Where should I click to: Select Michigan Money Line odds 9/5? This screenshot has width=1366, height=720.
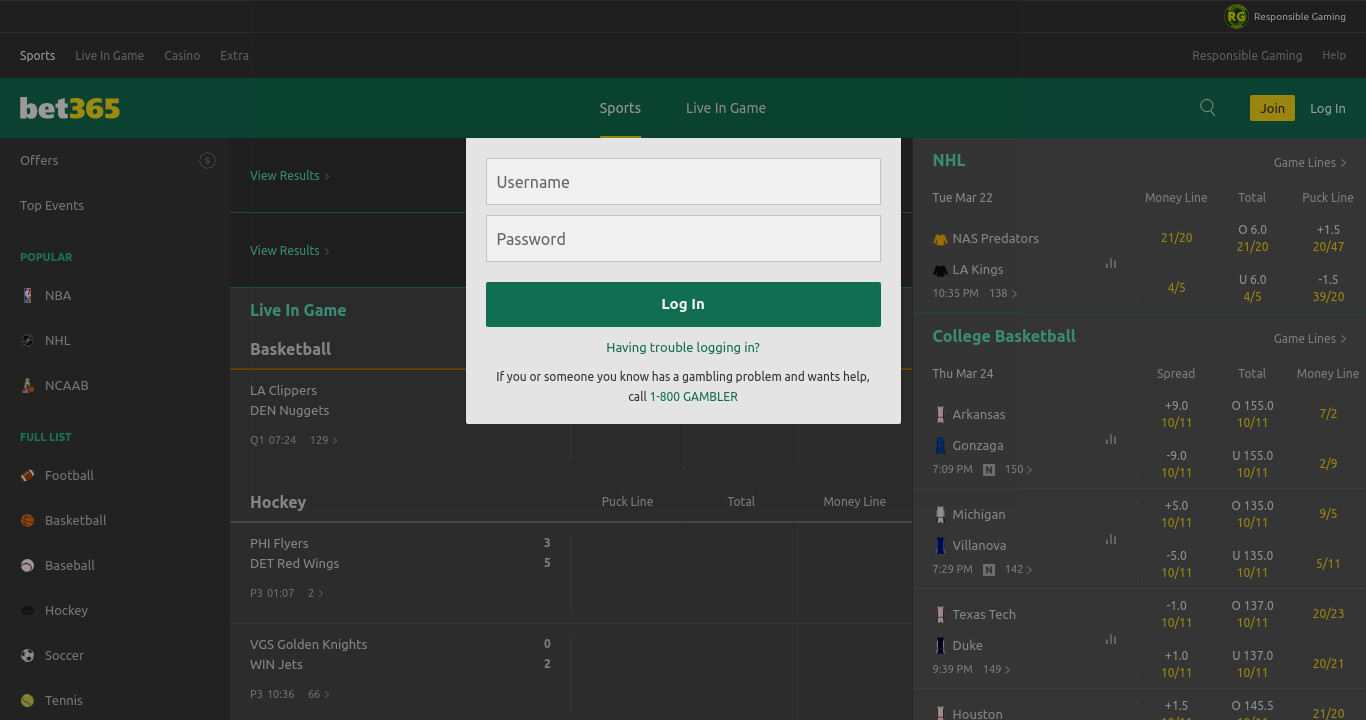coord(1328,513)
